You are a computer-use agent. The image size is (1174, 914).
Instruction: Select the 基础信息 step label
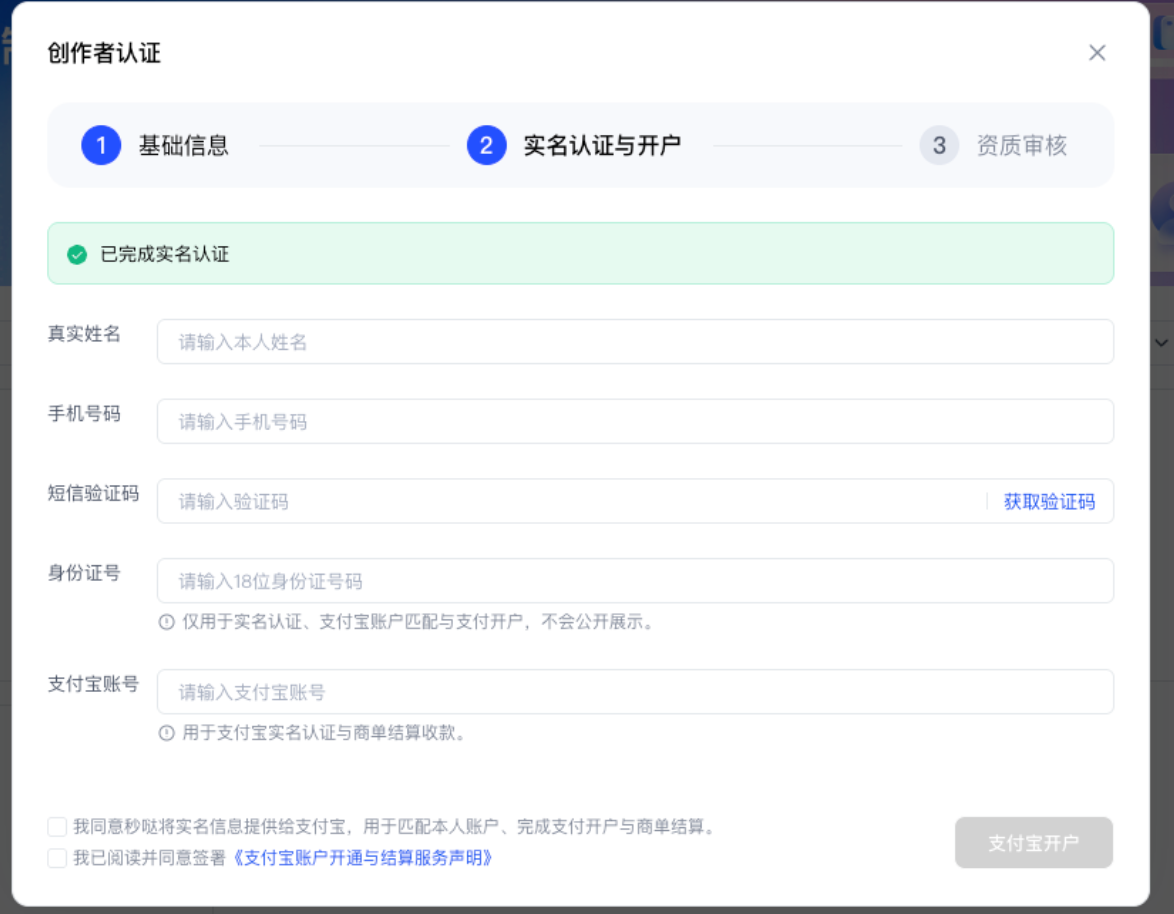coord(183,145)
